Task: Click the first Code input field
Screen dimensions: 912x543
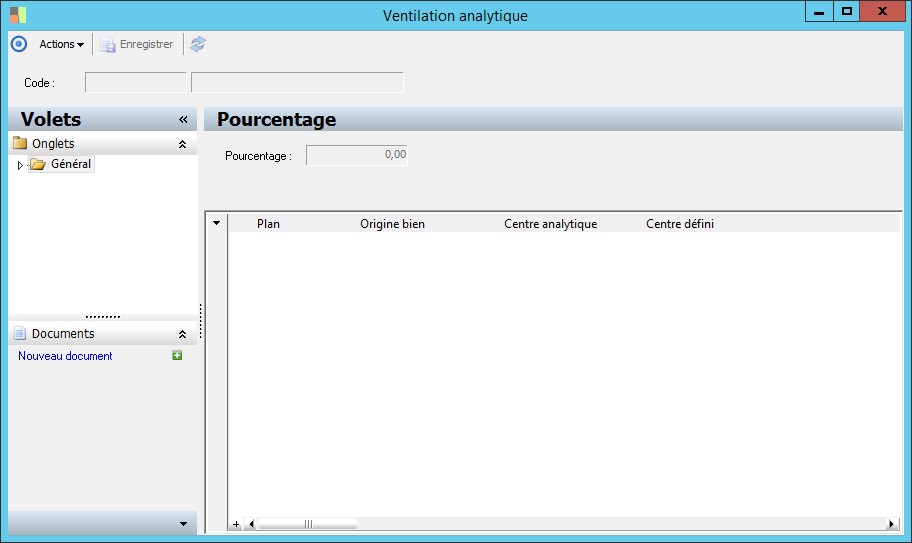Action: [136, 83]
